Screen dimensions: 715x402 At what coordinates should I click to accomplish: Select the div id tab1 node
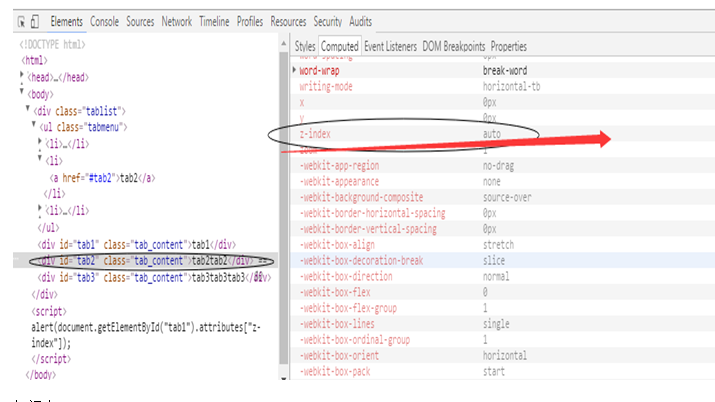tap(137, 245)
